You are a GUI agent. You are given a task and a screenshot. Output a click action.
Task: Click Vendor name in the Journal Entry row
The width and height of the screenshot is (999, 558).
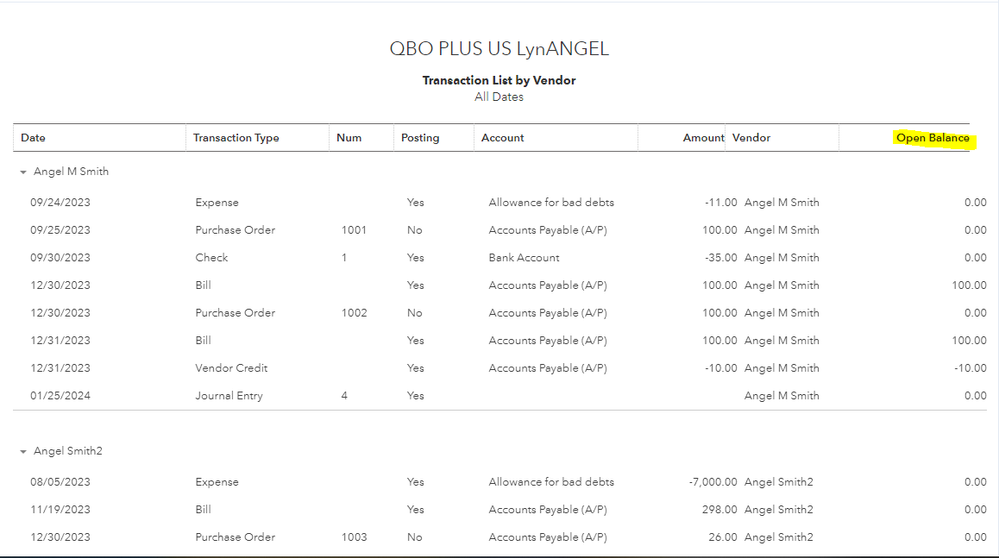point(782,396)
